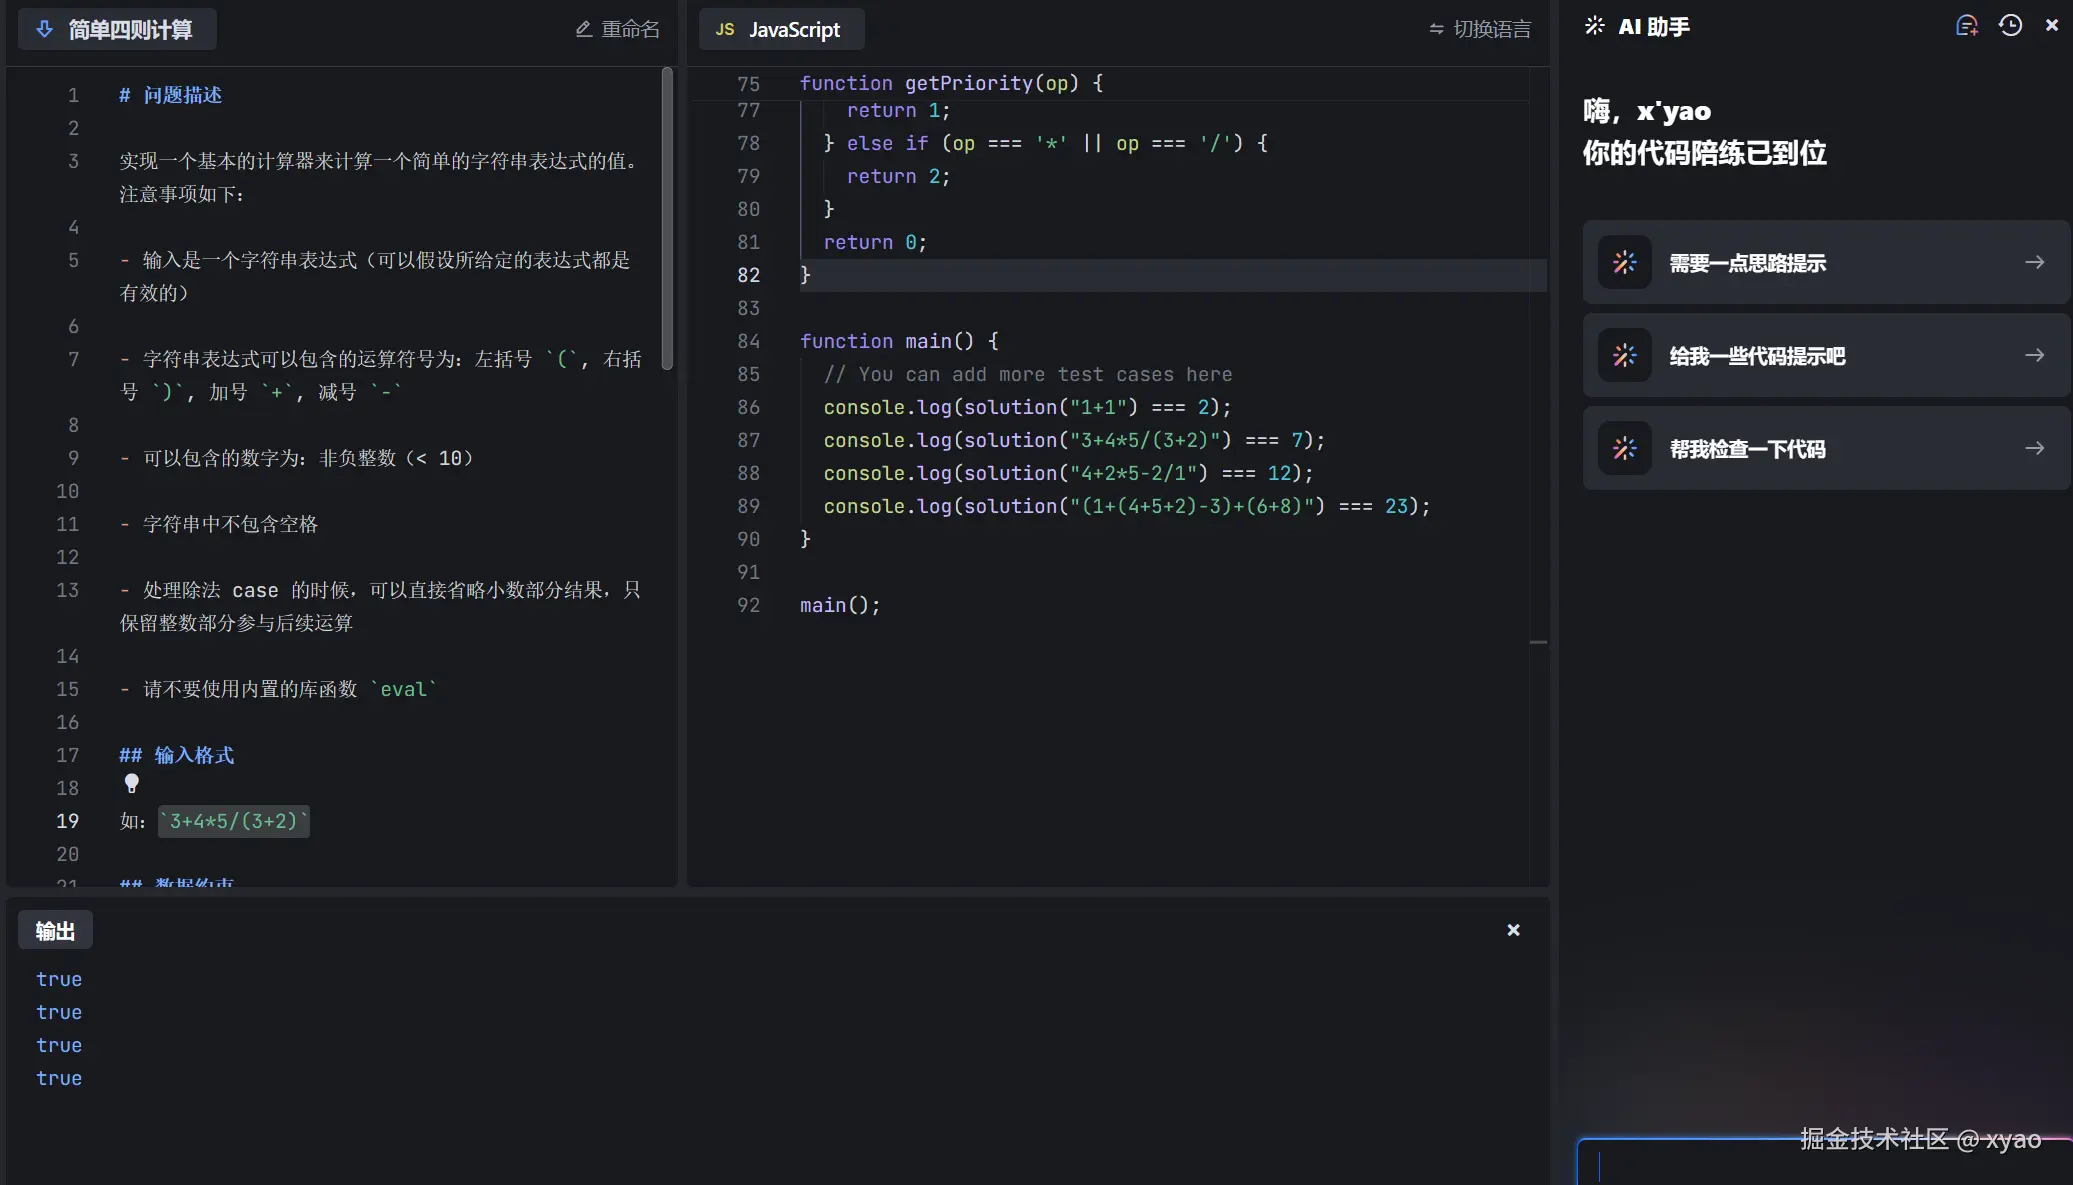Click 切换语言 to switch language
This screenshot has height=1185, width=2073.
pos(1480,29)
